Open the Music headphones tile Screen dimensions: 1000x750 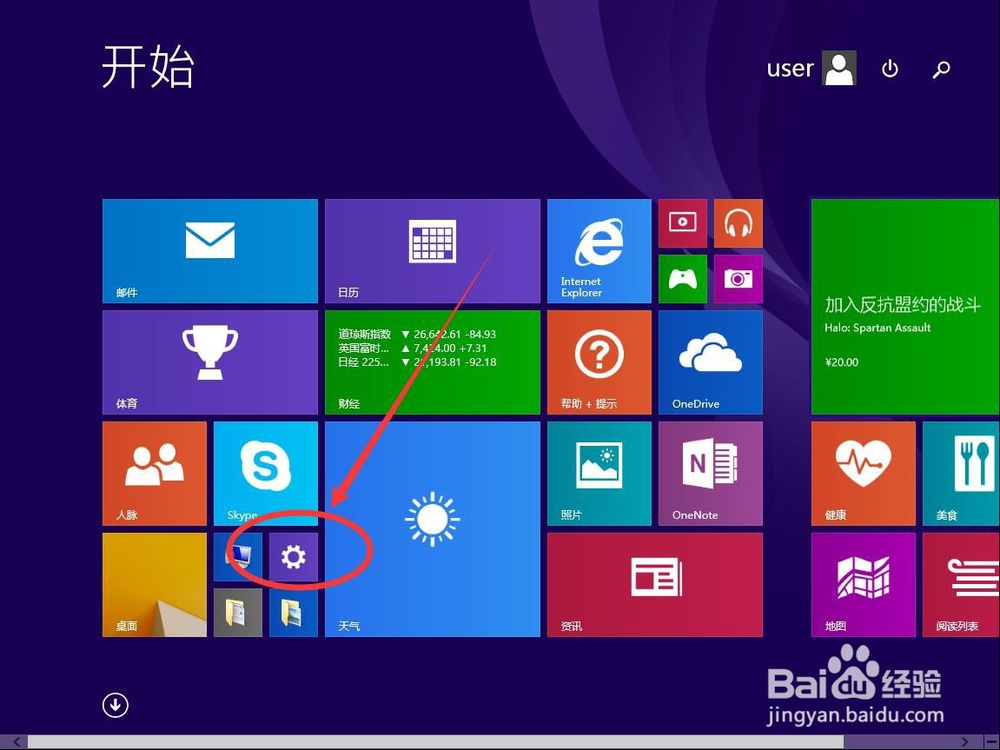pos(738,223)
